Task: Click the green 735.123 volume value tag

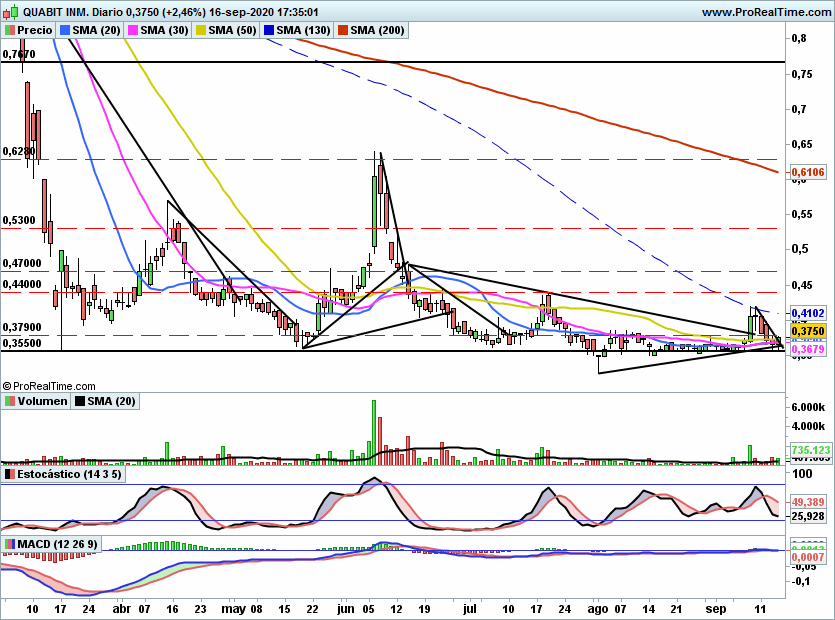Action: (x=811, y=450)
